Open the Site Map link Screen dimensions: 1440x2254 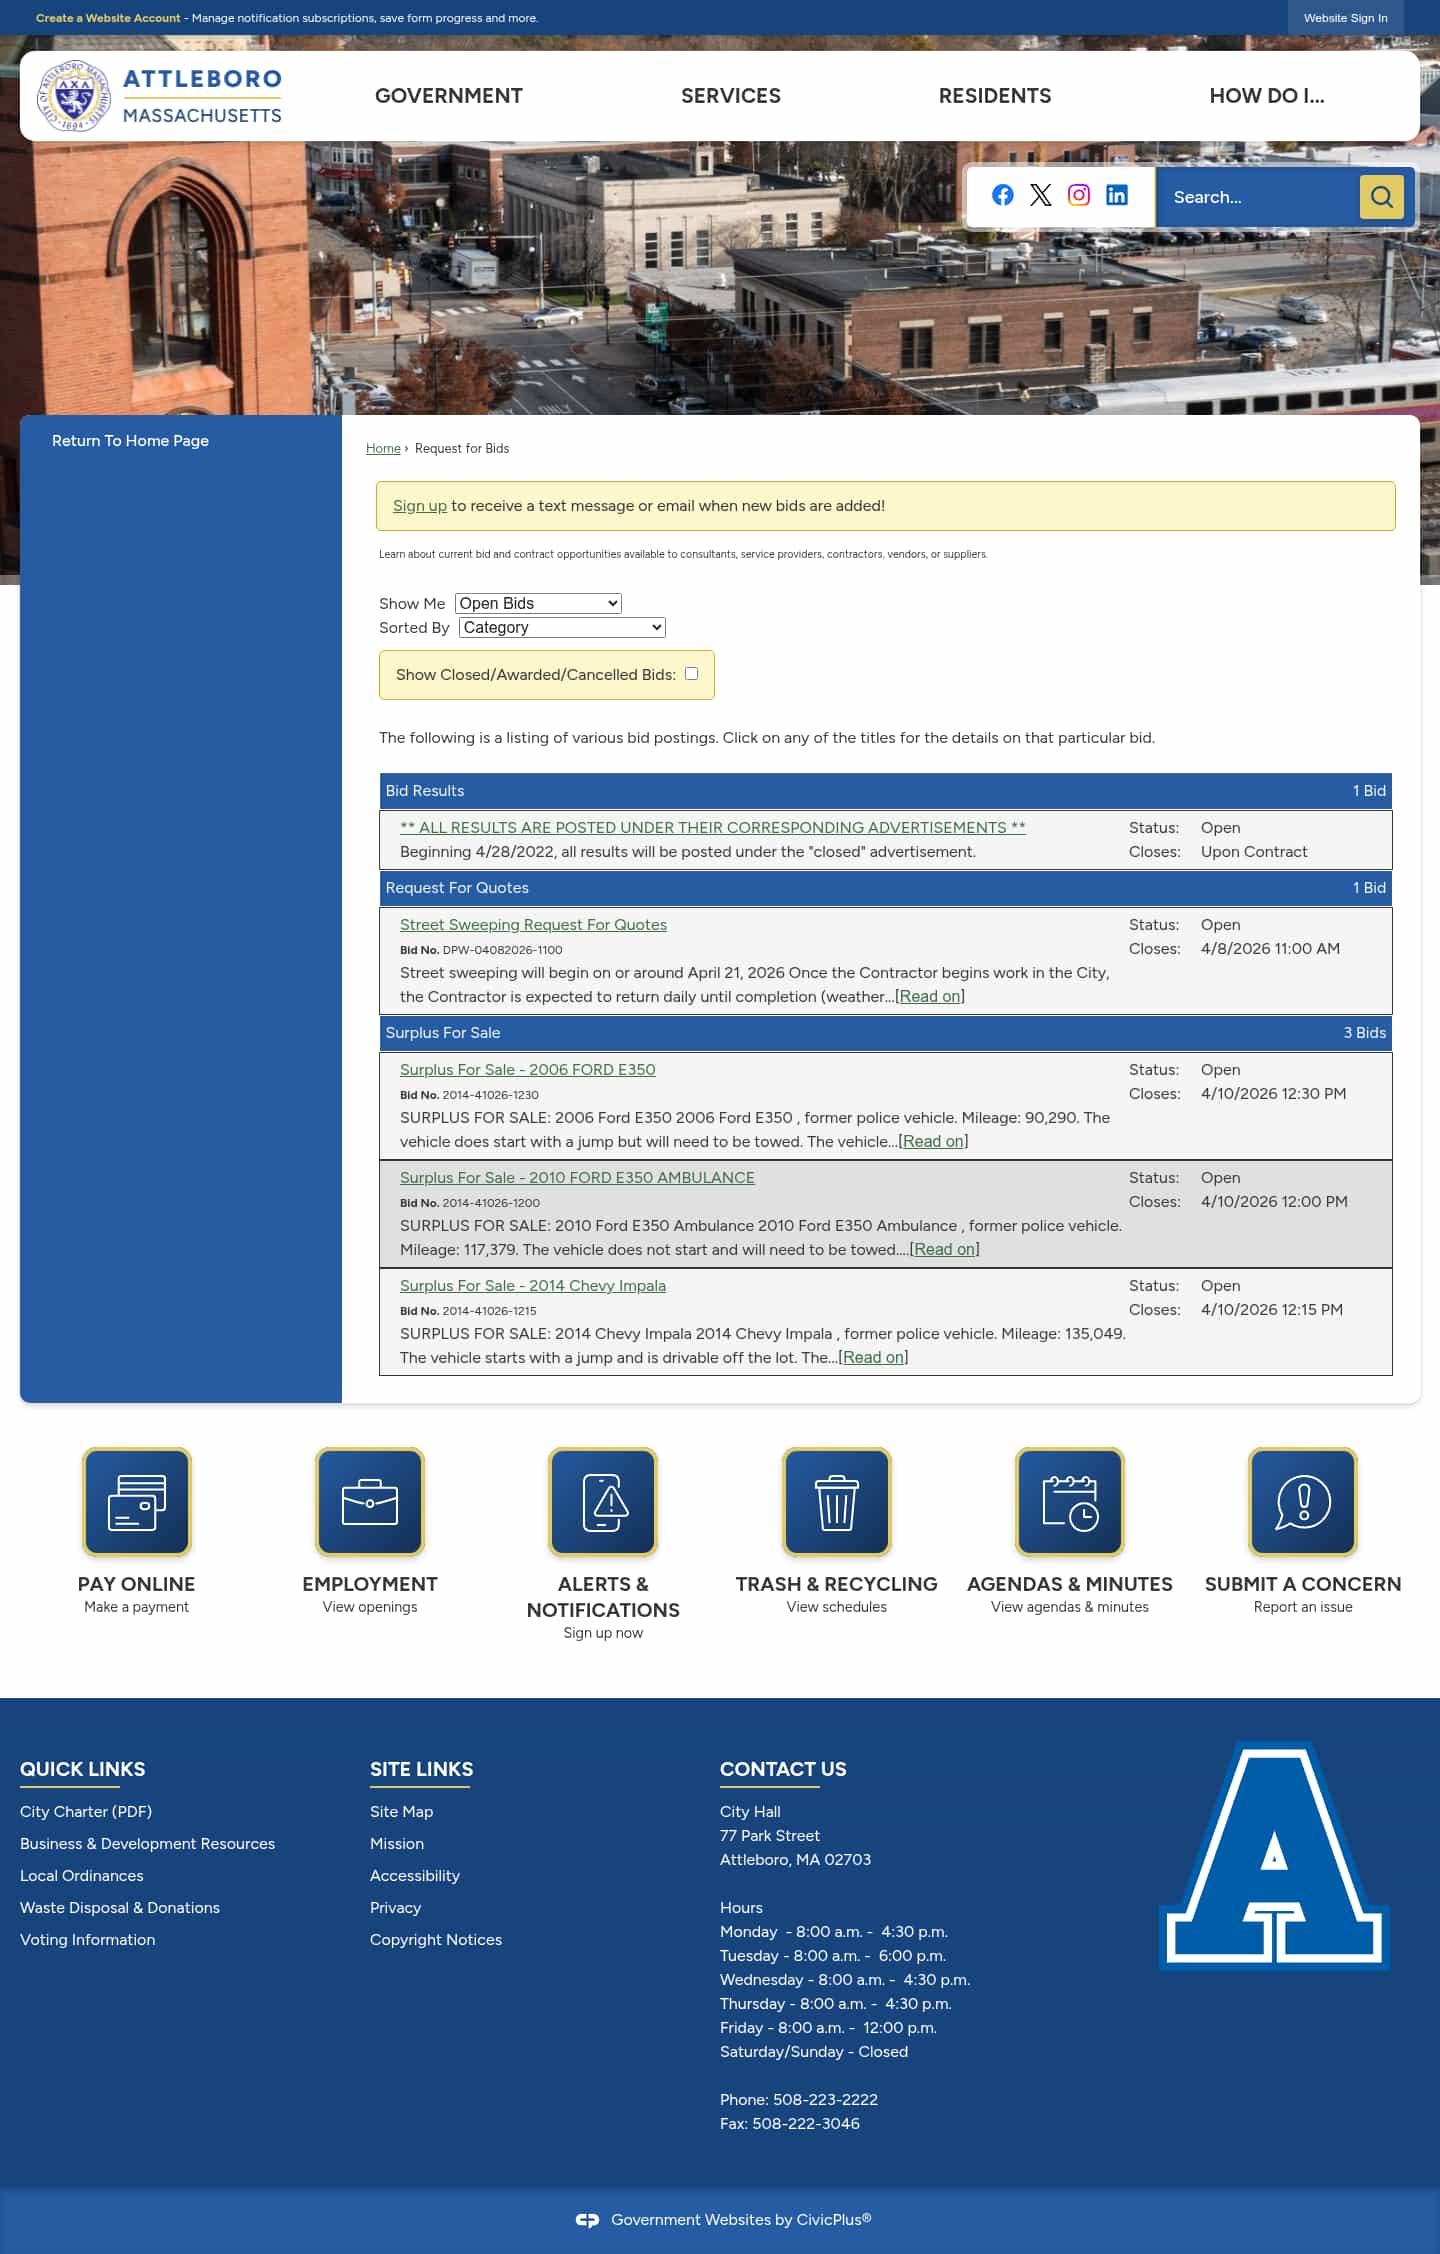pyautogui.click(x=401, y=1811)
